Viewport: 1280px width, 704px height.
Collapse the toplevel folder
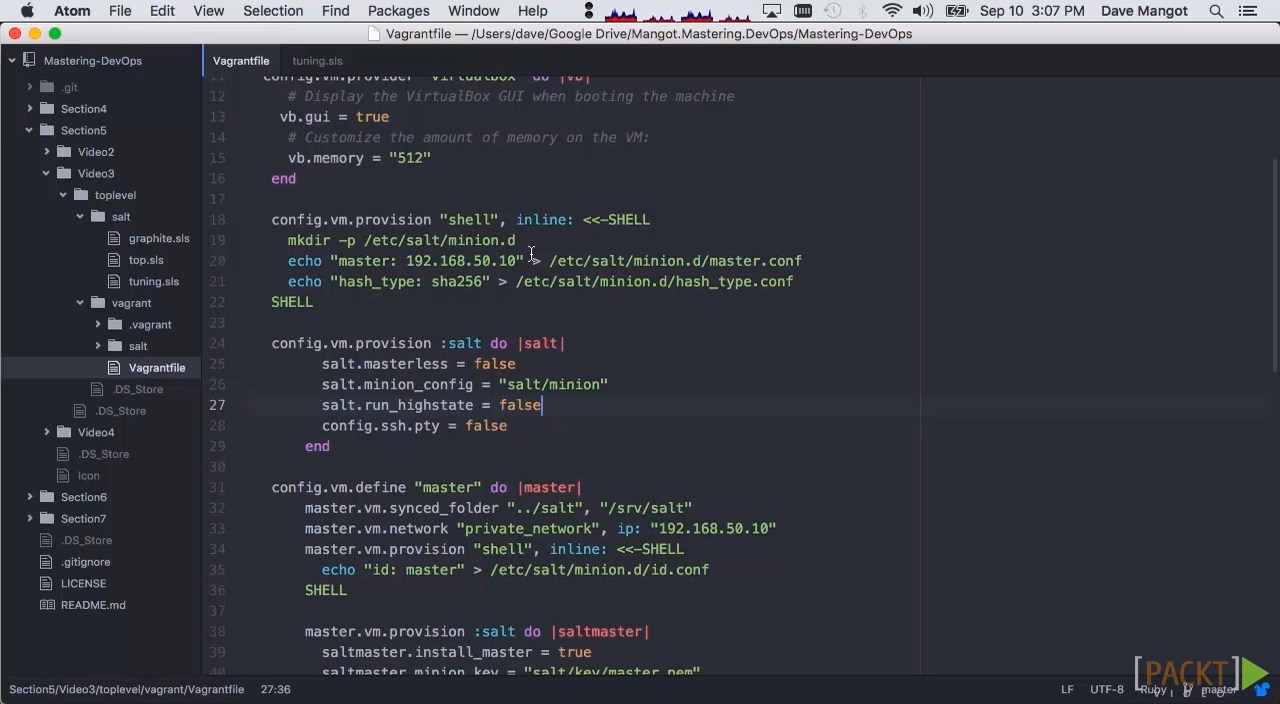coord(64,195)
